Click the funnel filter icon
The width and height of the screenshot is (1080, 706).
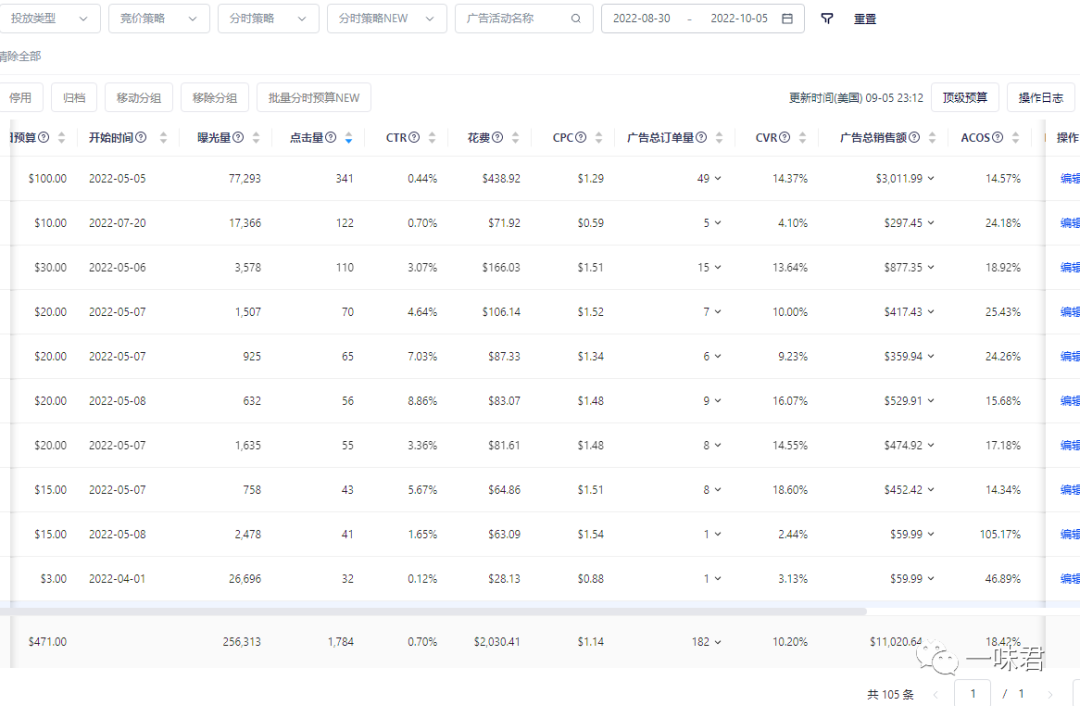click(x=827, y=19)
